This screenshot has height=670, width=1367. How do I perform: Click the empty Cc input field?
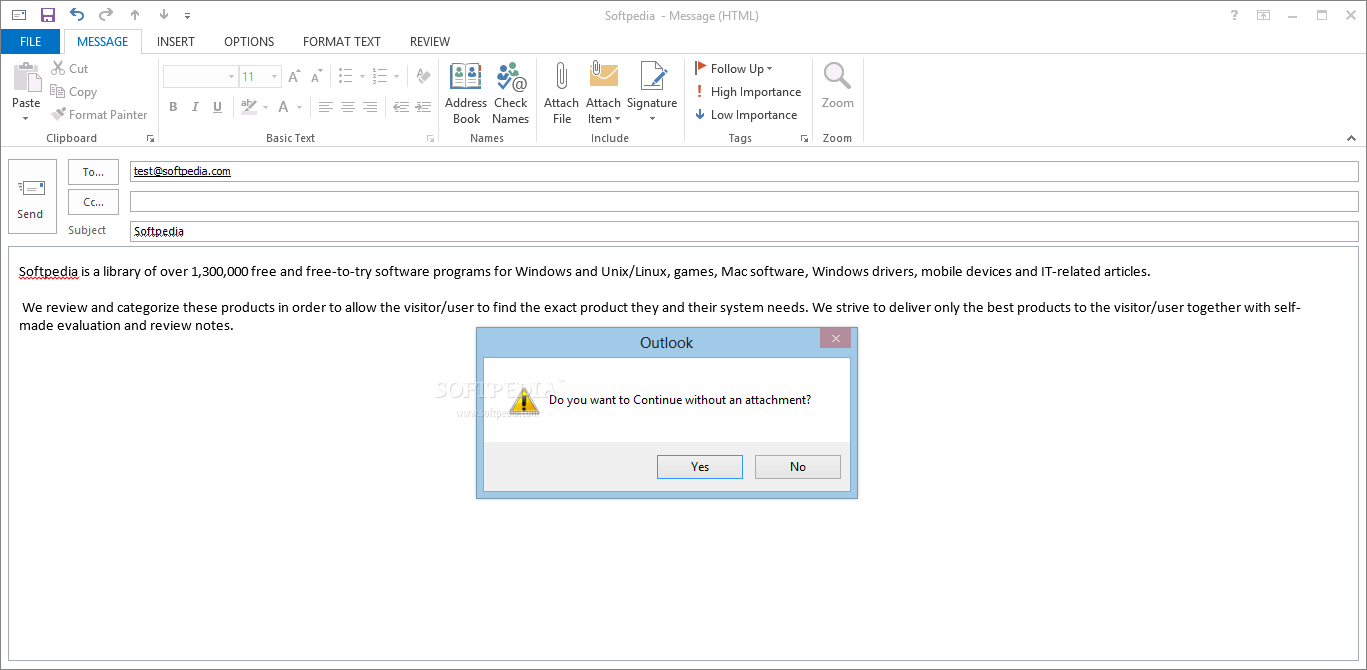pos(744,202)
